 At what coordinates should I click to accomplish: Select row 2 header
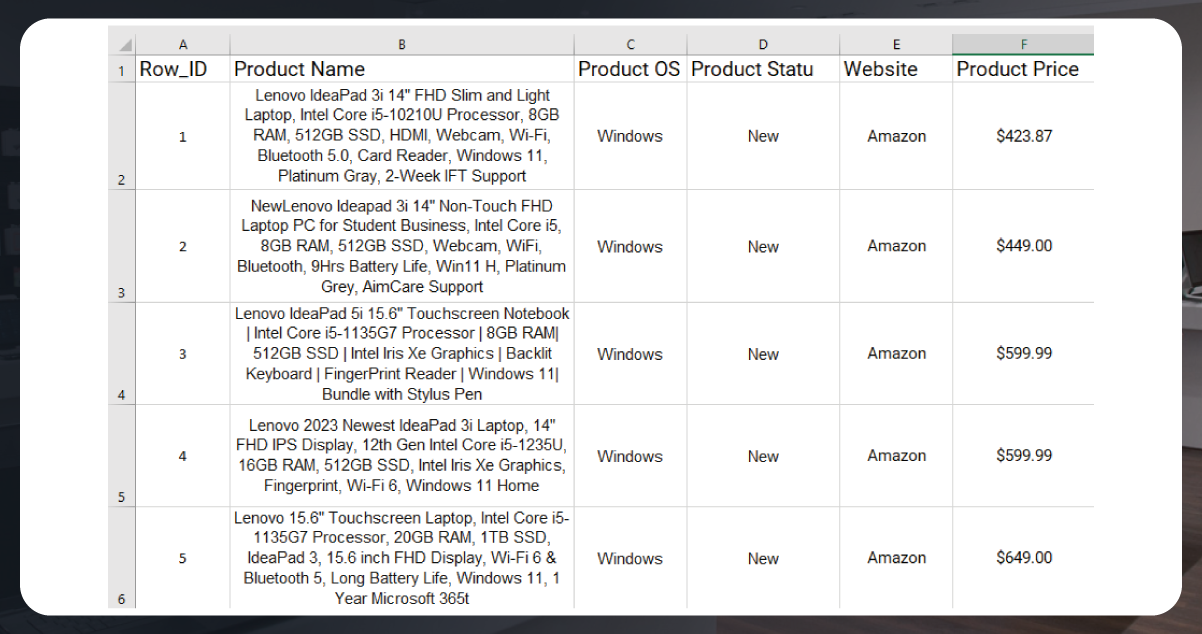(x=122, y=136)
